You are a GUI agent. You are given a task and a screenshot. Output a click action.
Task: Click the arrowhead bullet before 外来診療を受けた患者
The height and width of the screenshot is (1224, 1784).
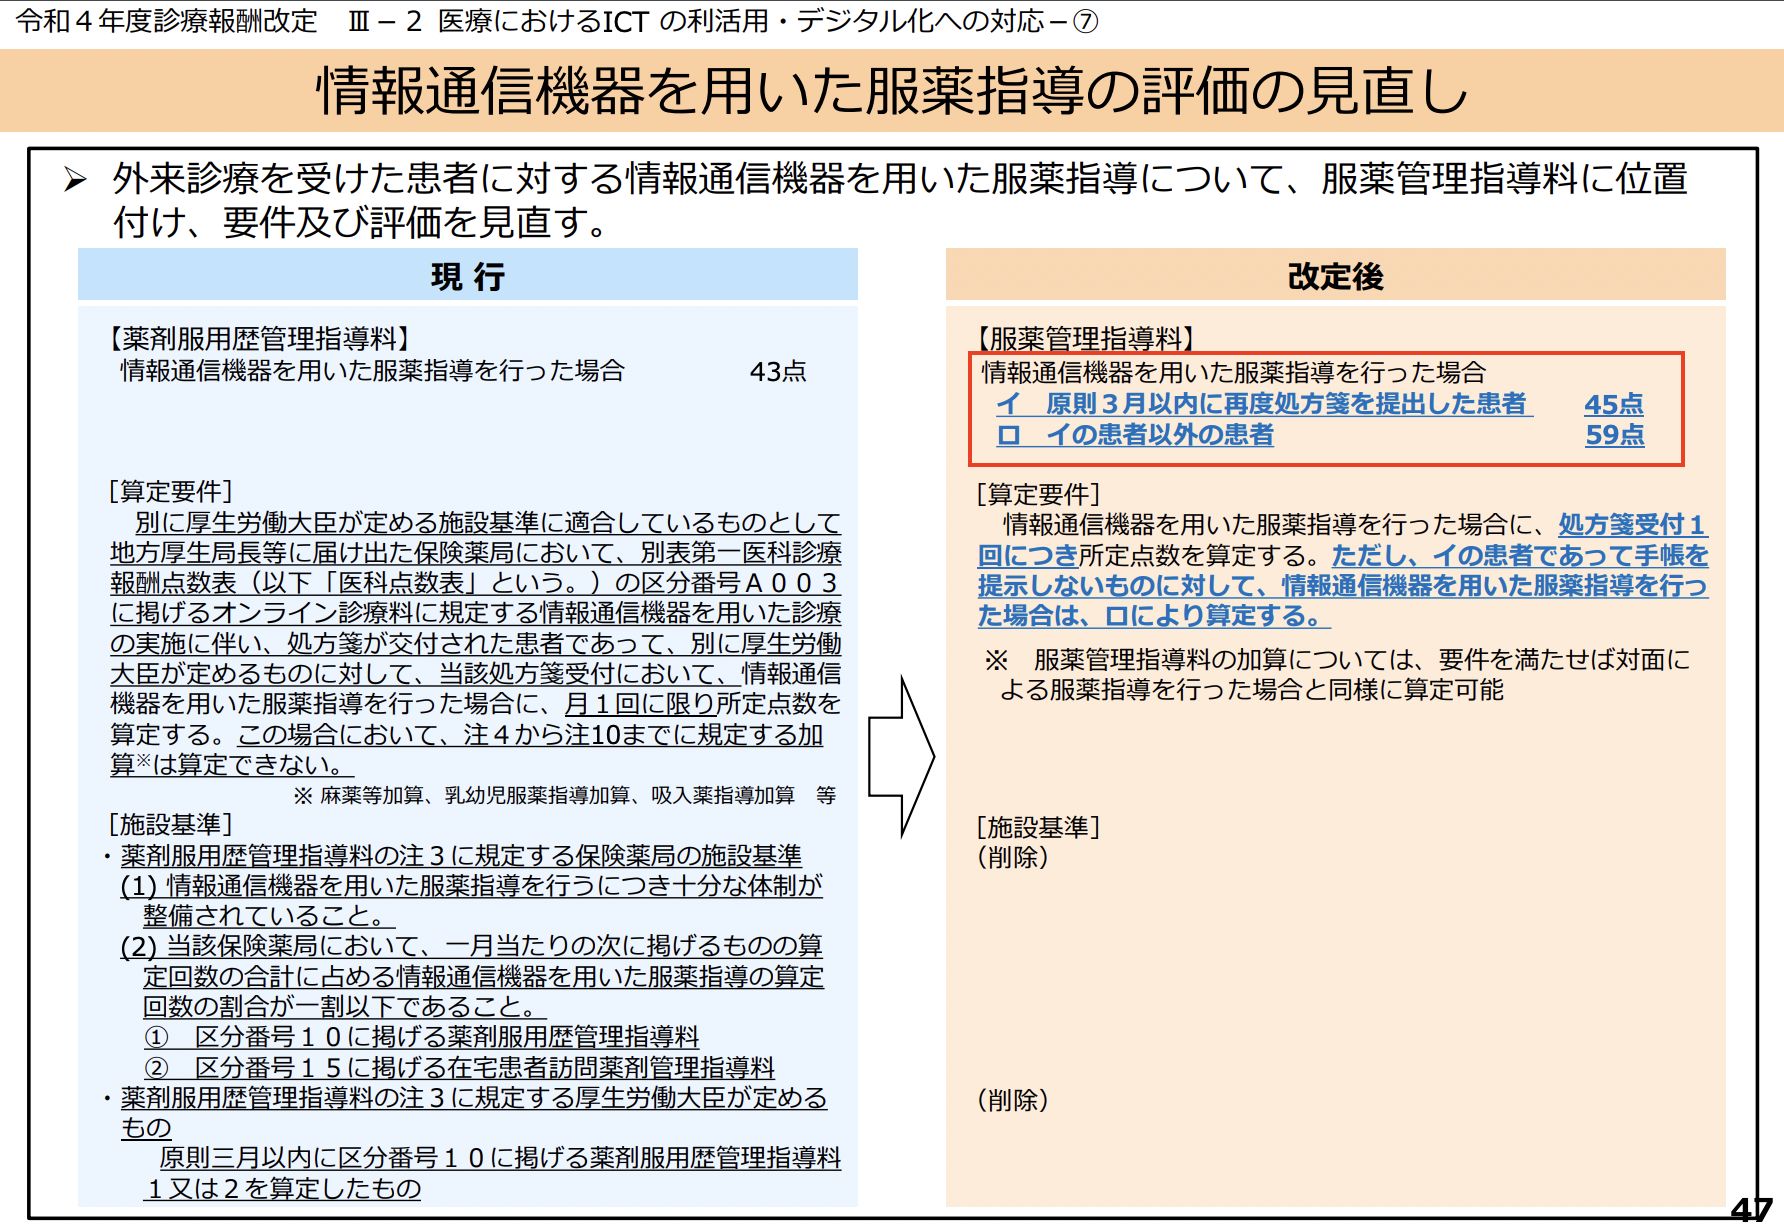(x=75, y=180)
